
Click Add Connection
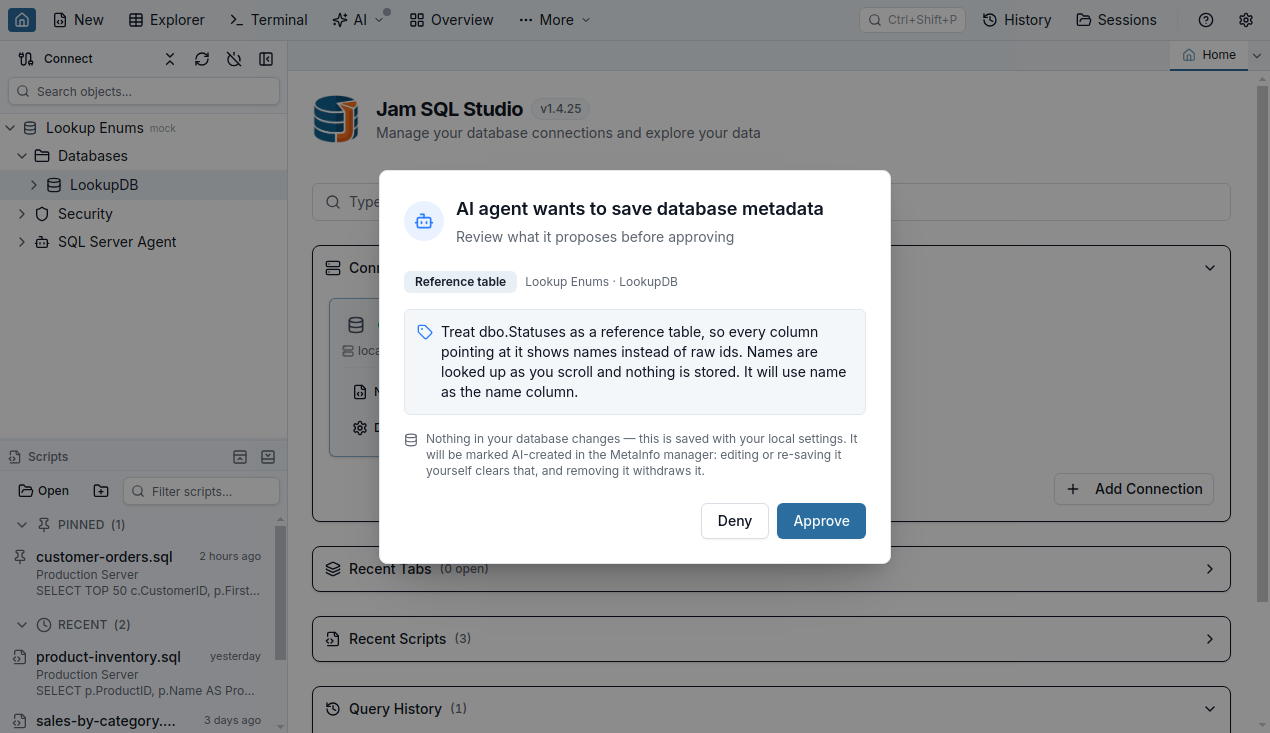coord(1134,489)
